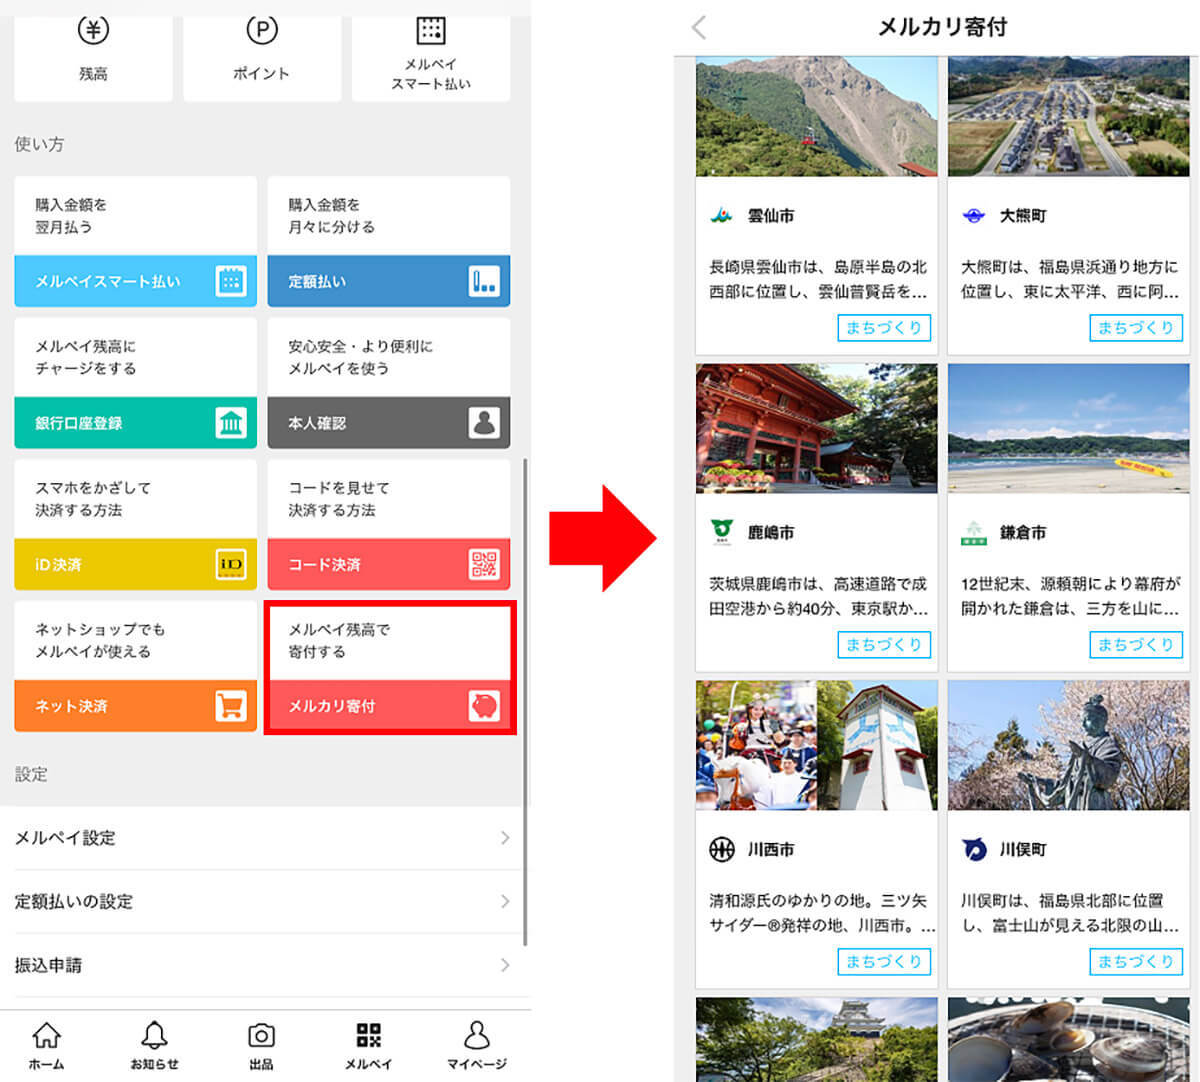1200x1082 pixels.
Task: Select the 残高 card label
Action: (93, 73)
